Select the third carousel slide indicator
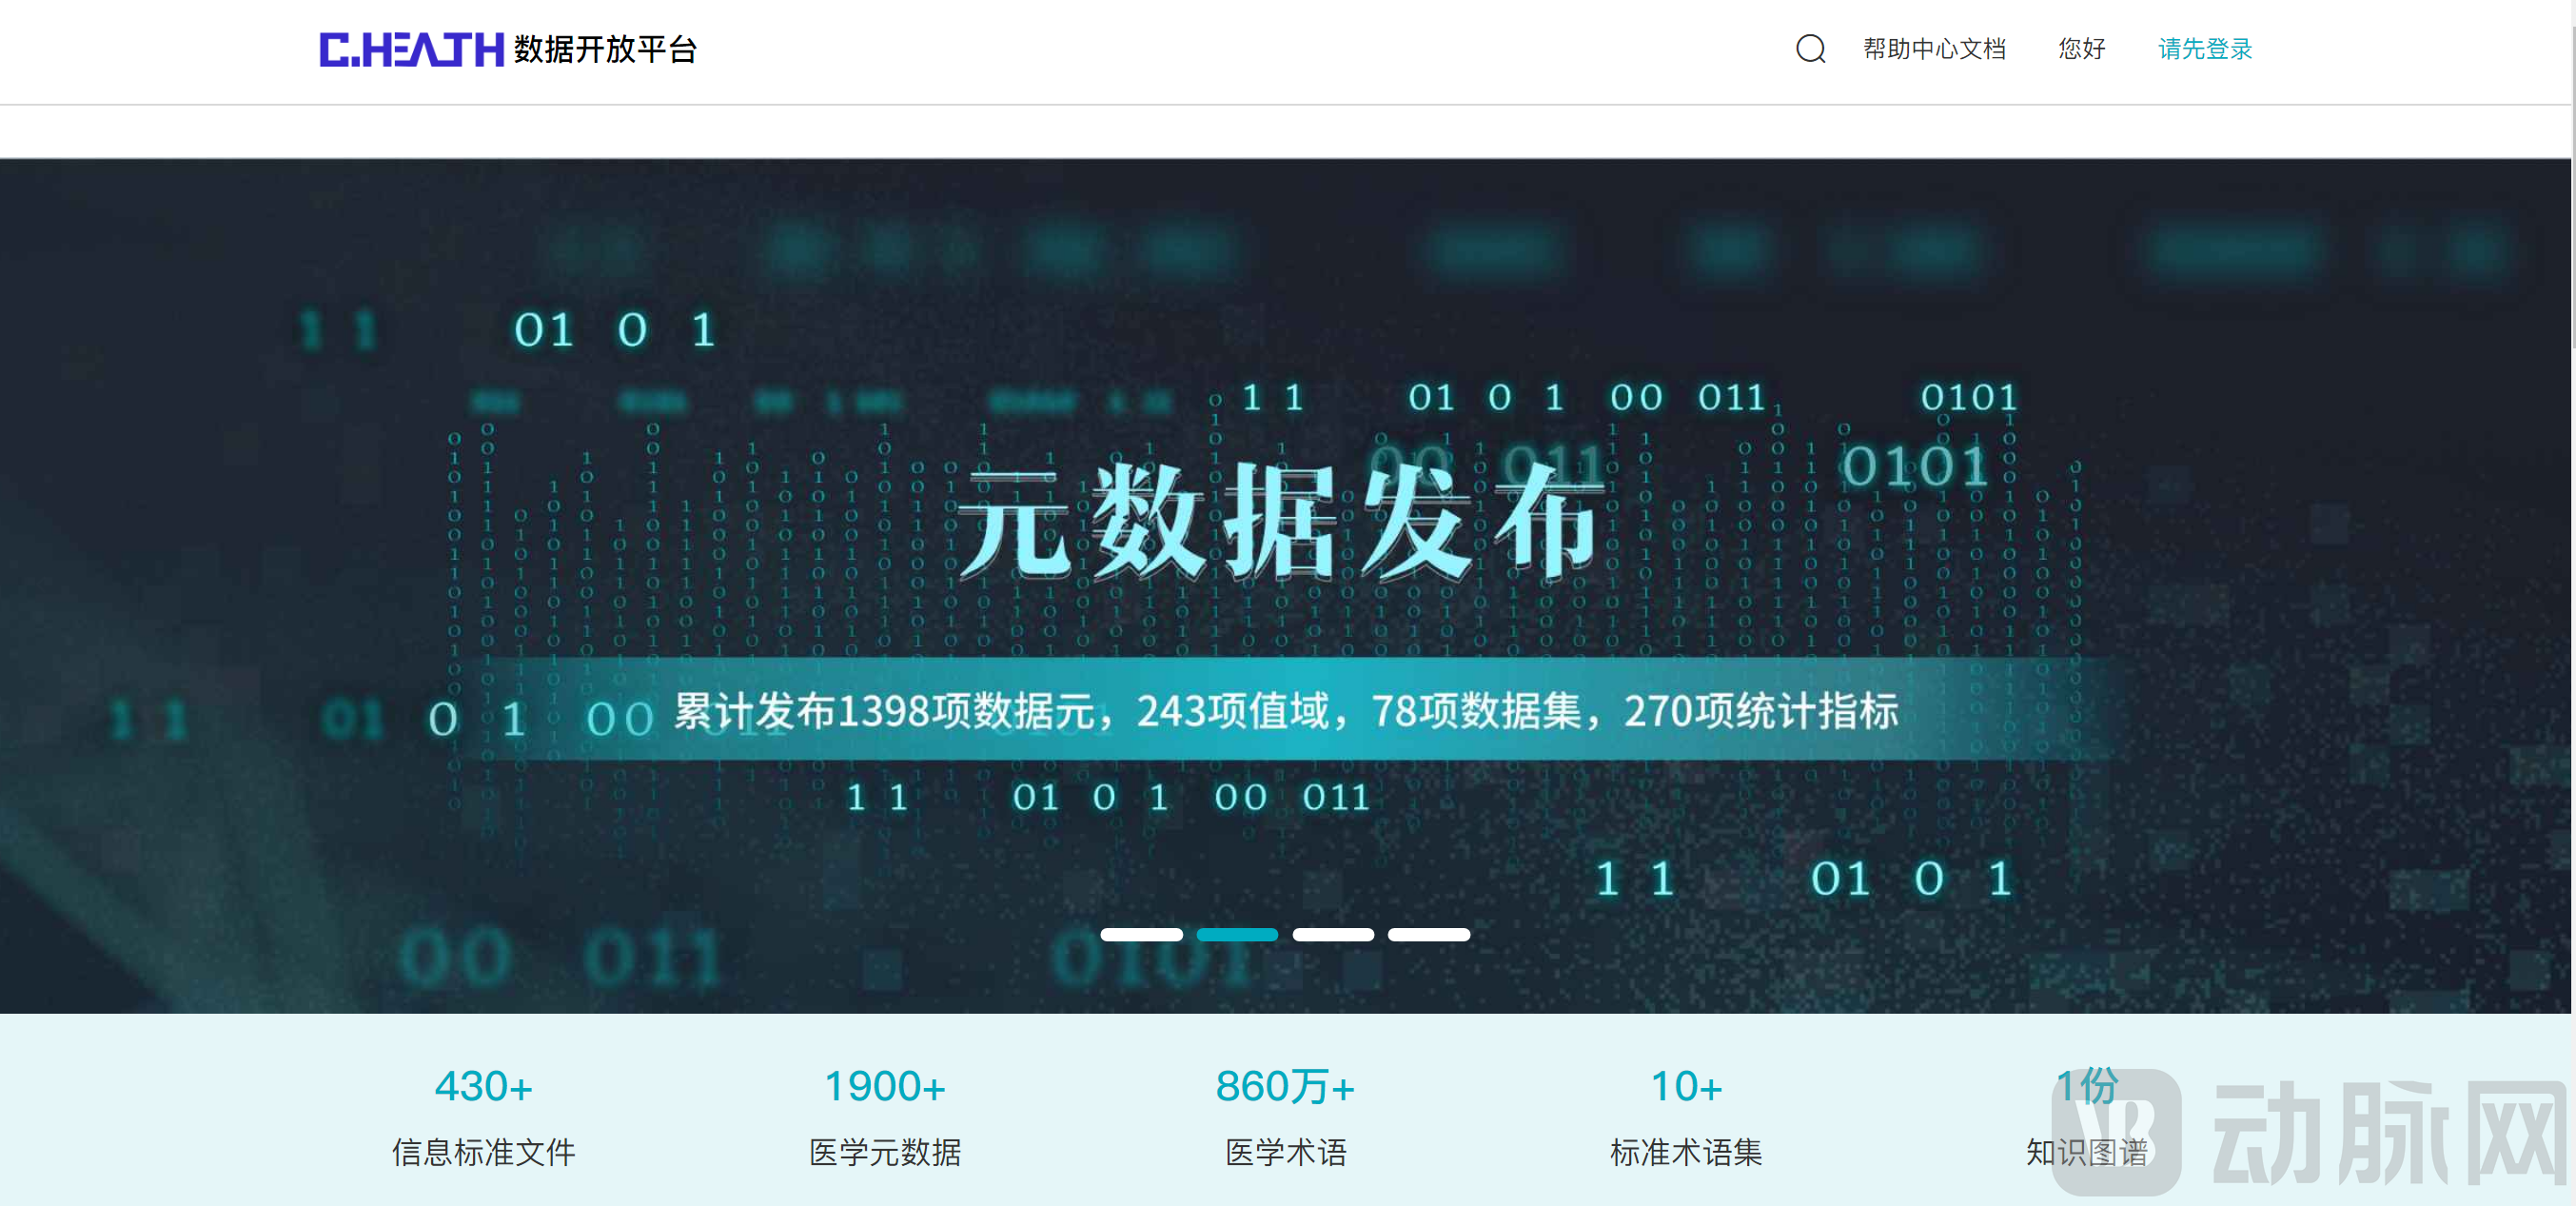Viewport: 2576px width, 1206px height. (x=1333, y=934)
